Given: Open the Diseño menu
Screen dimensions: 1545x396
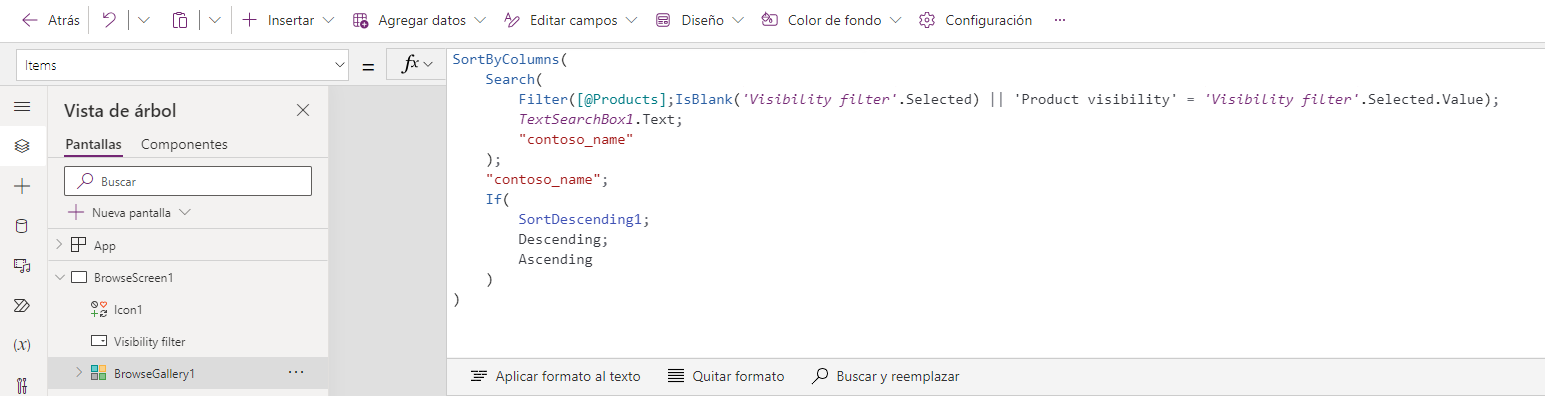Looking at the screenshot, I should pos(700,20).
